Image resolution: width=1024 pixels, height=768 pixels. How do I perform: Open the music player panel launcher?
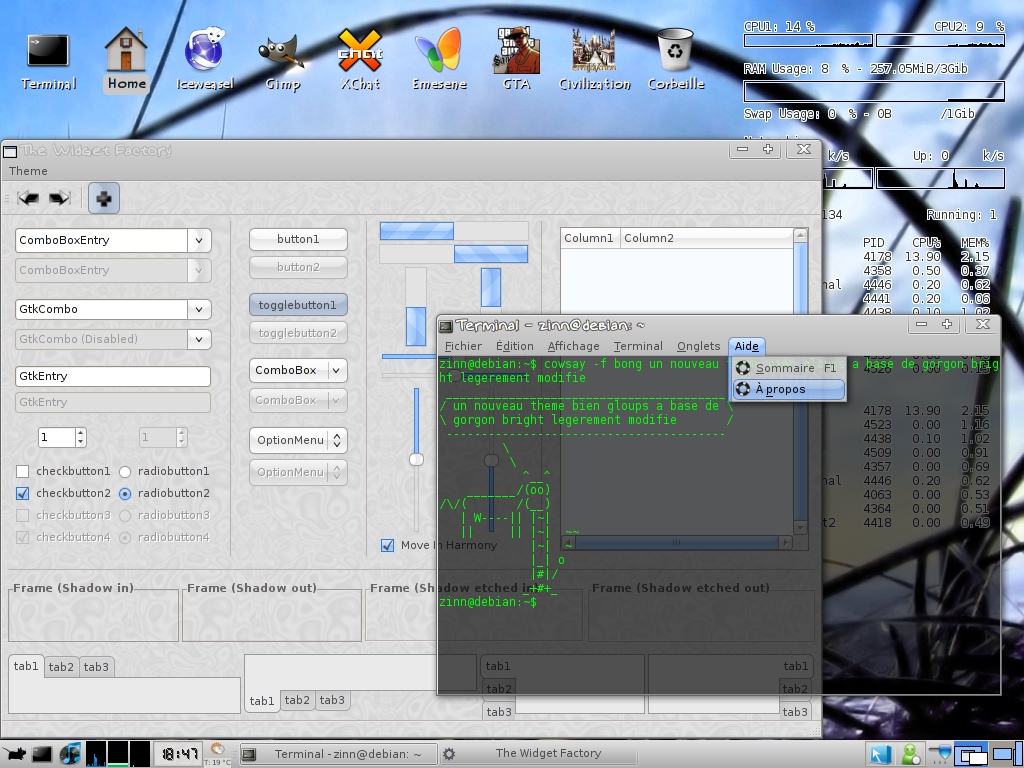click(70, 754)
